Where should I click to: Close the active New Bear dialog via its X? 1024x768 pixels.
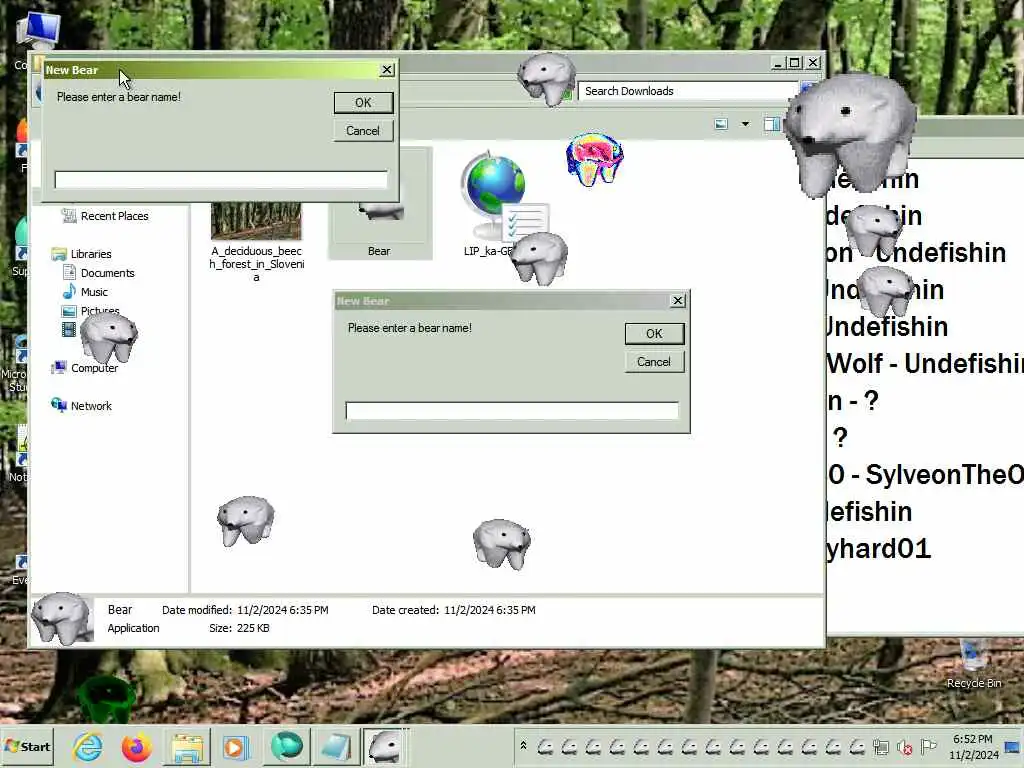(387, 69)
